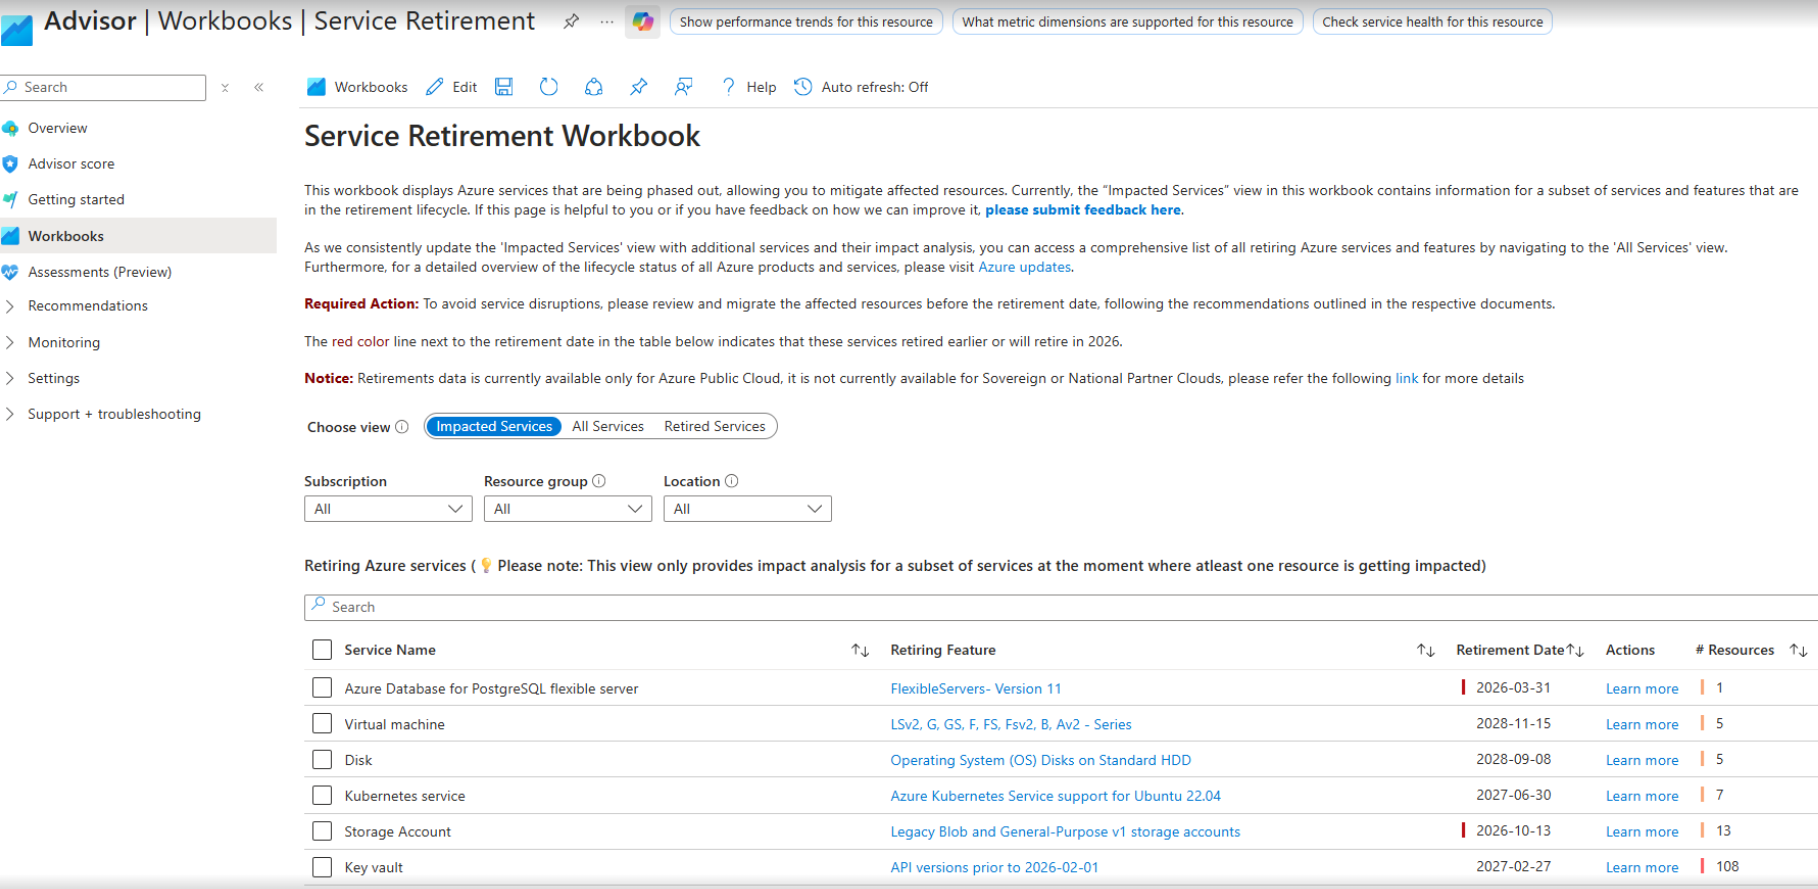Check the Key vault row checkbox
Viewport: 1818px width, 889px height.
pyautogui.click(x=322, y=868)
